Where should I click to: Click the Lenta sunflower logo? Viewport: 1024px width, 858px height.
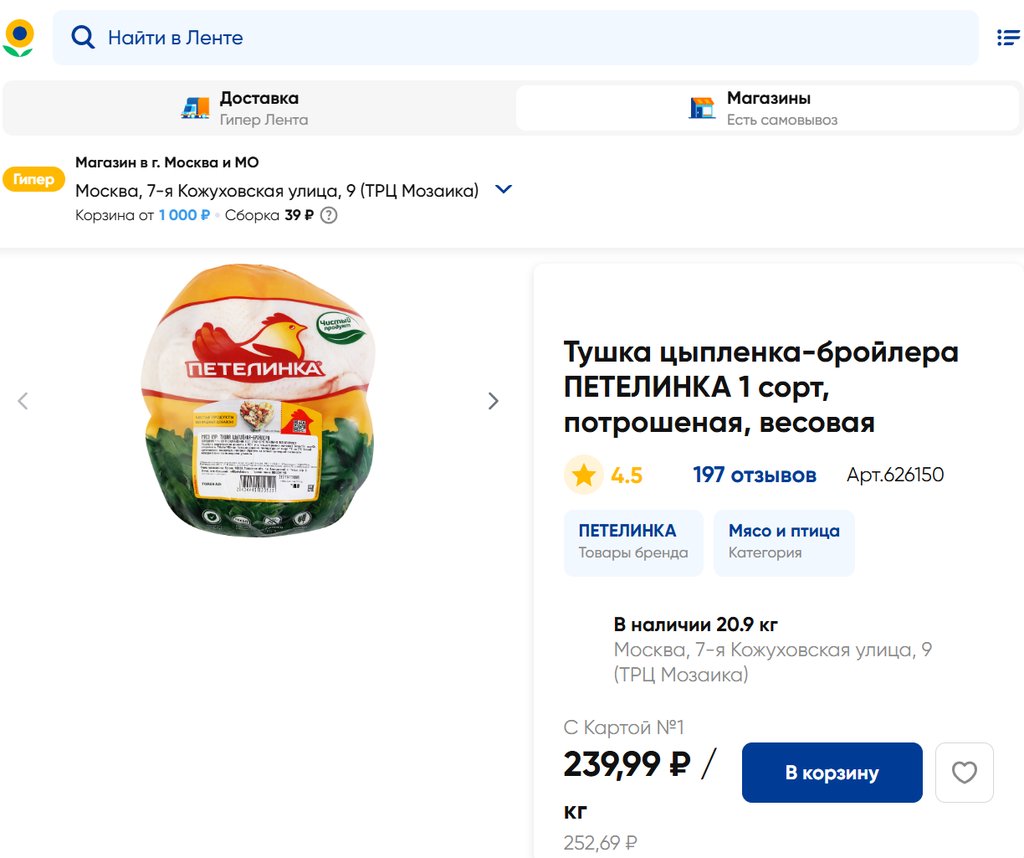[x=19, y=38]
